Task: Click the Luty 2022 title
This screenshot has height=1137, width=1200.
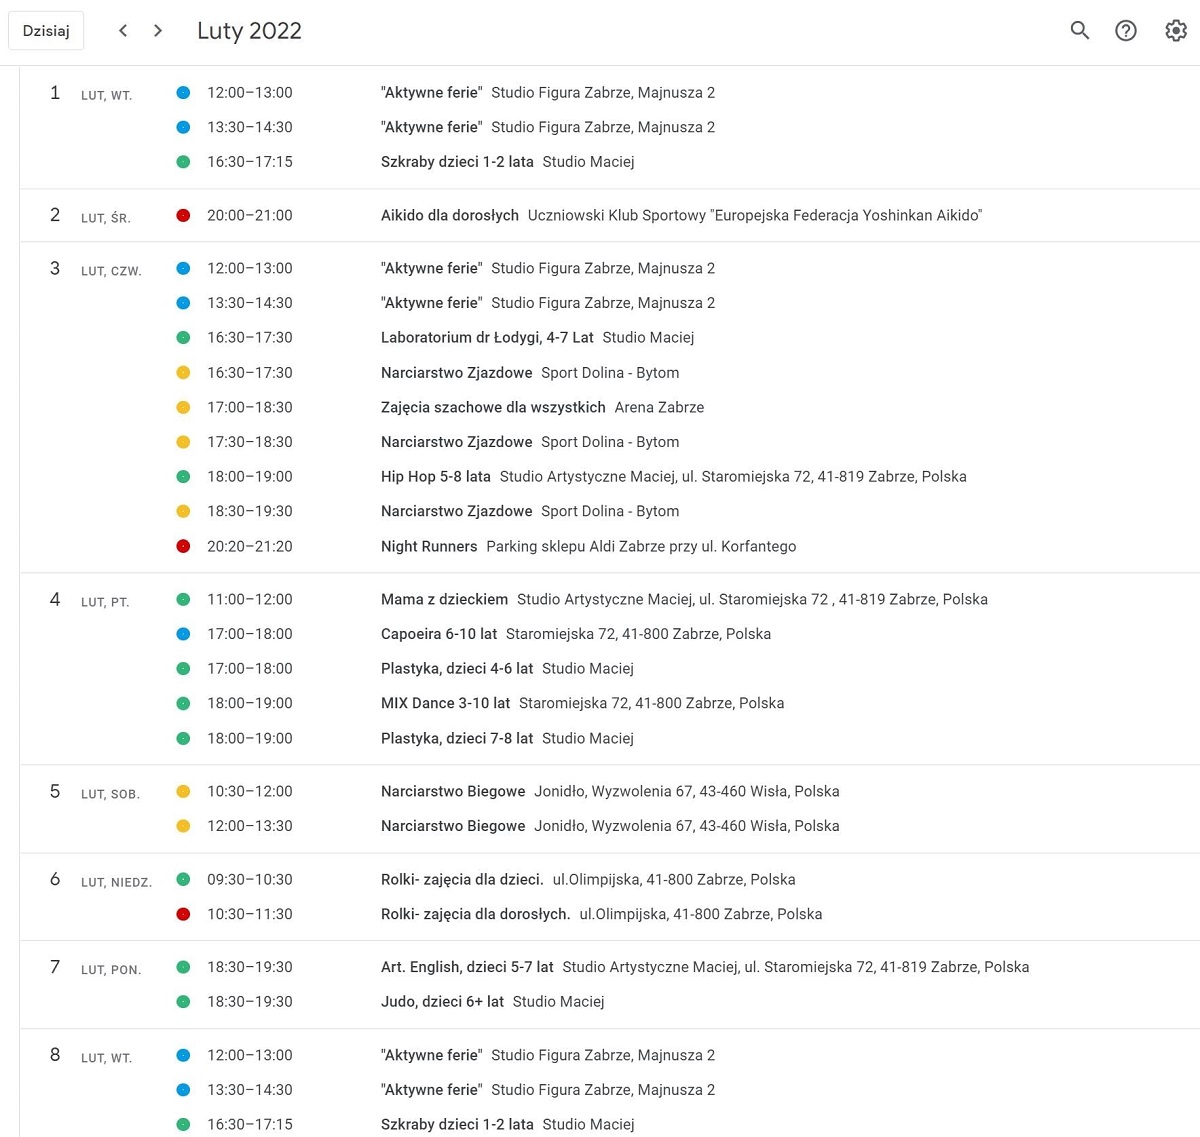Action: (x=249, y=31)
